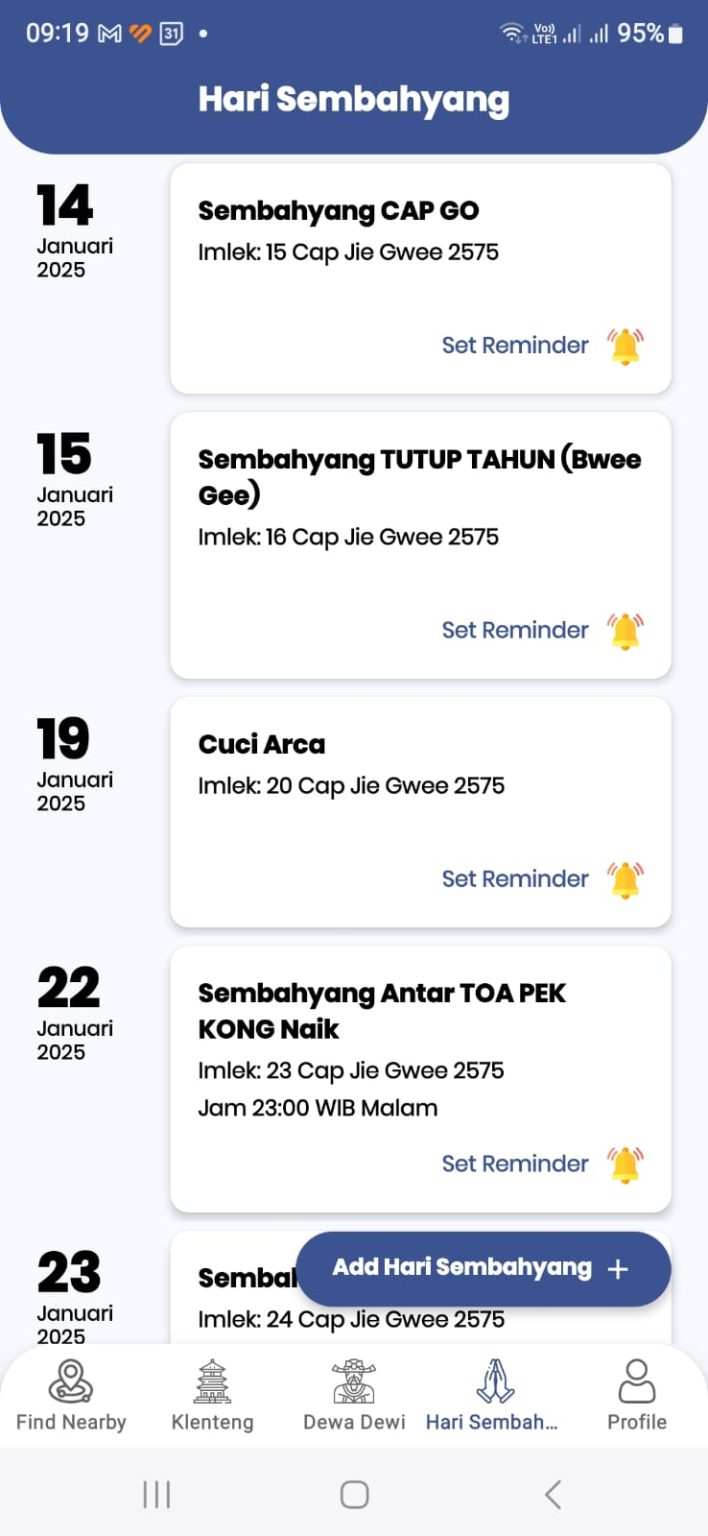Set a reminder for Cuci Arca
This screenshot has width=708, height=1536.
[515, 879]
